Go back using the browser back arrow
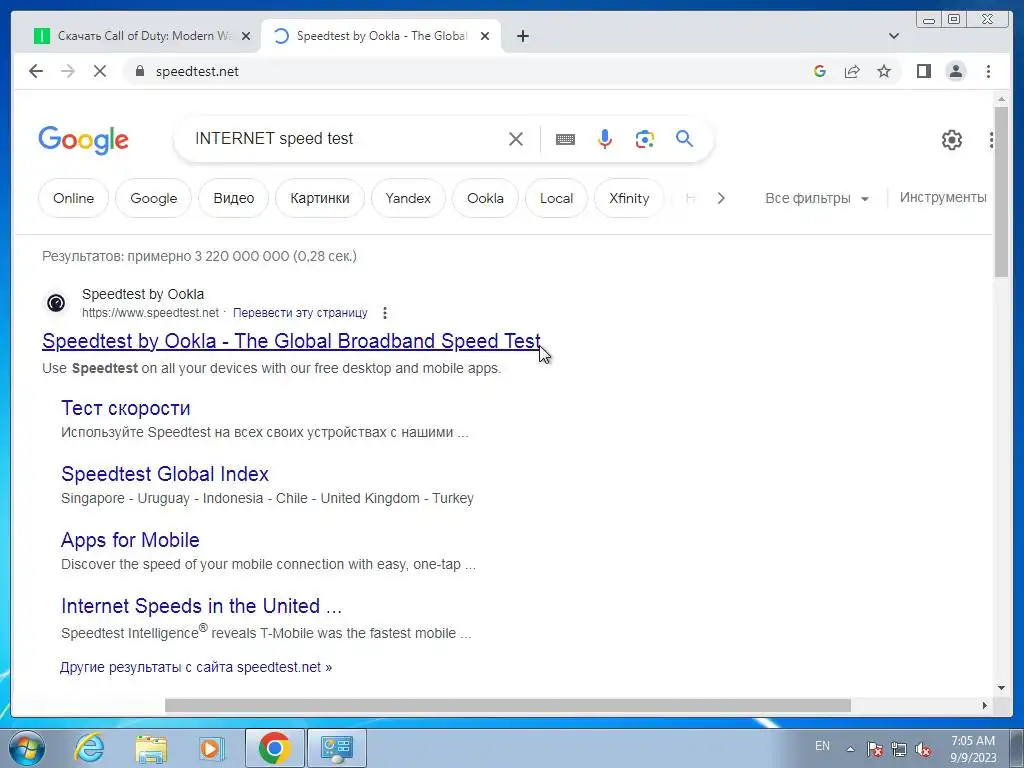Screen dimensions: 1024x768 point(36,71)
